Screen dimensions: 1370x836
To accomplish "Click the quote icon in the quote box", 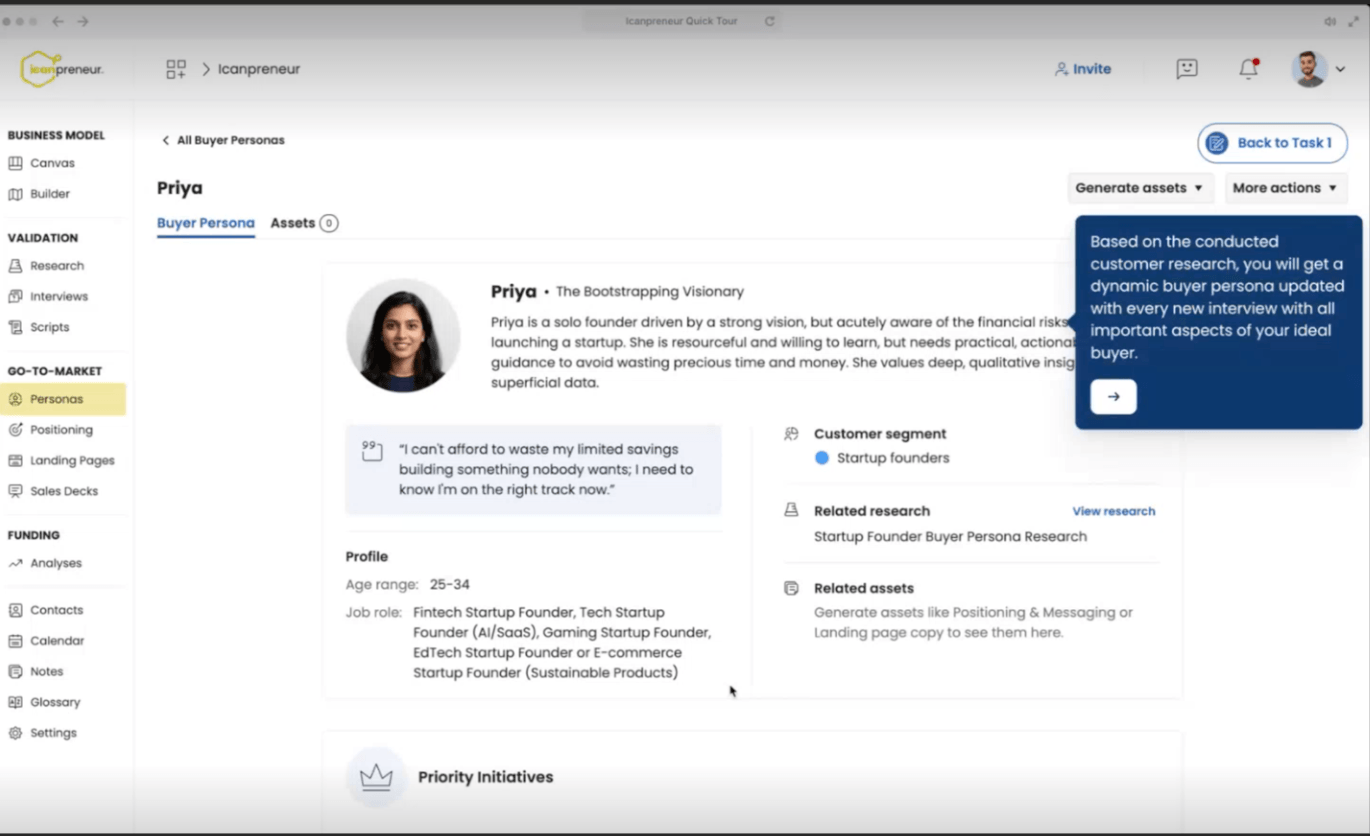I will [x=372, y=451].
